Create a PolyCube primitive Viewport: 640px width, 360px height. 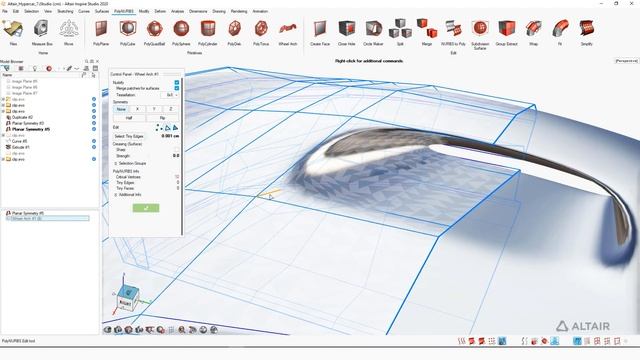click(127, 33)
